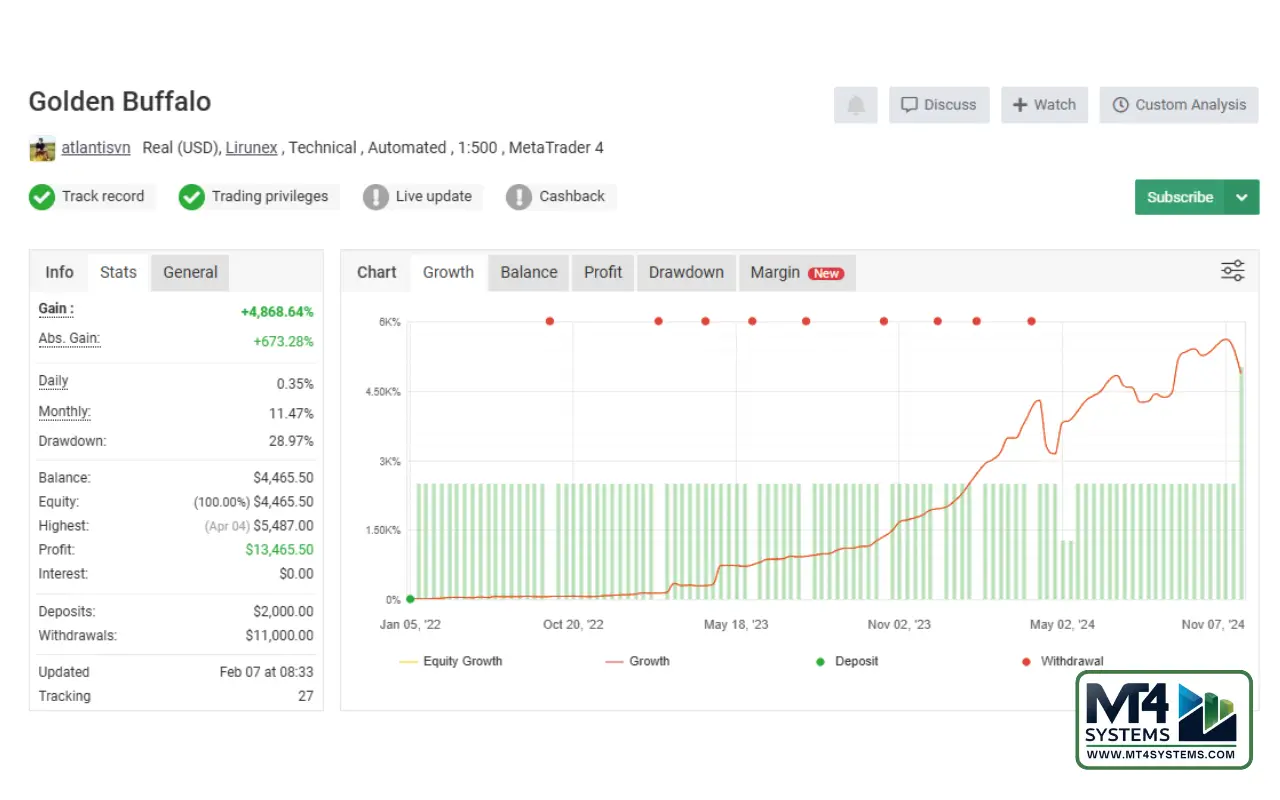Toggle the Growth legend series
The image size is (1280, 800).
(638, 661)
